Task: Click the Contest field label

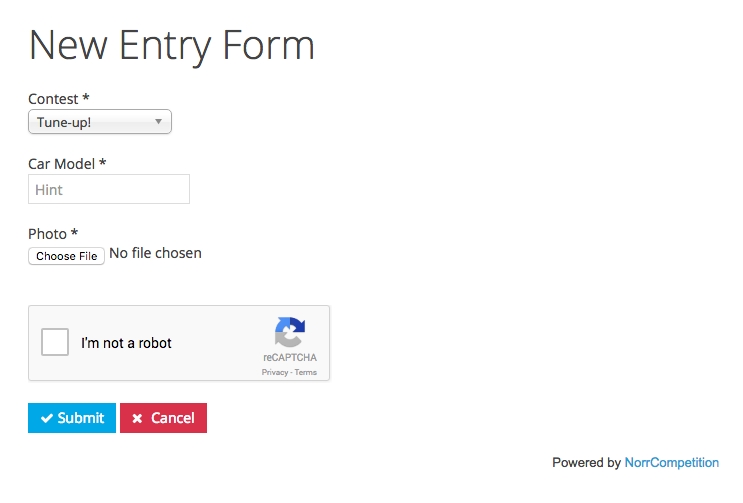Action: click(59, 99)
